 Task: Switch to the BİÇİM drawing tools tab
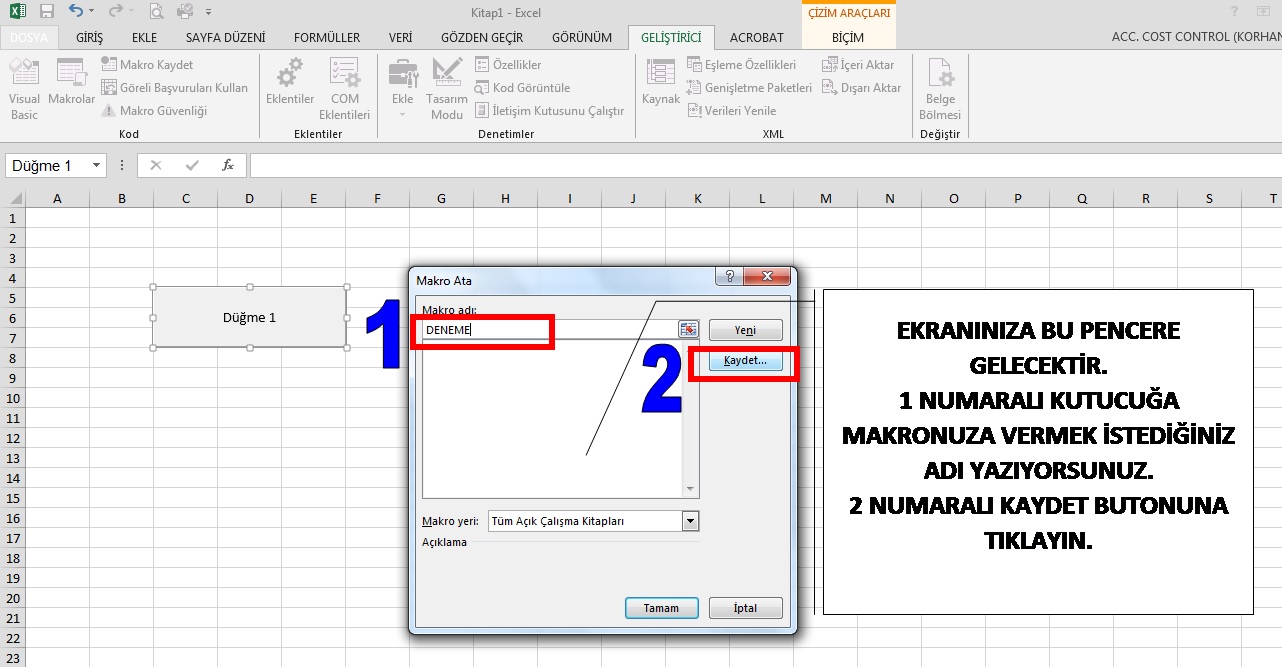pos(848,37)
